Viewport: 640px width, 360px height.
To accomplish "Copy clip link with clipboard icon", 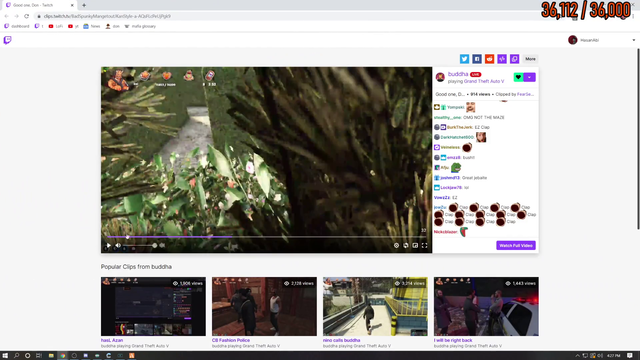I will pyautogui.click(x=514, y=59).
